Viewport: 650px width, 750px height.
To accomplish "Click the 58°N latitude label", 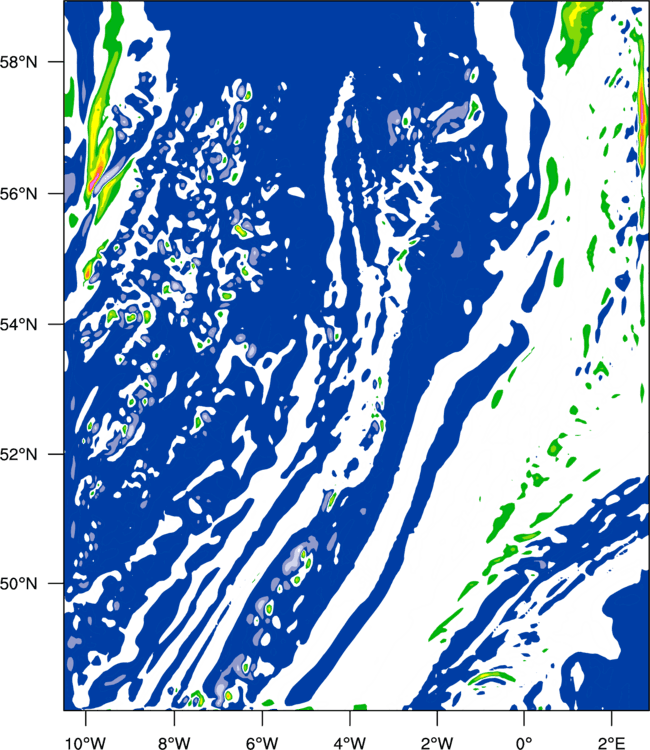I will [x=19, y=62].
